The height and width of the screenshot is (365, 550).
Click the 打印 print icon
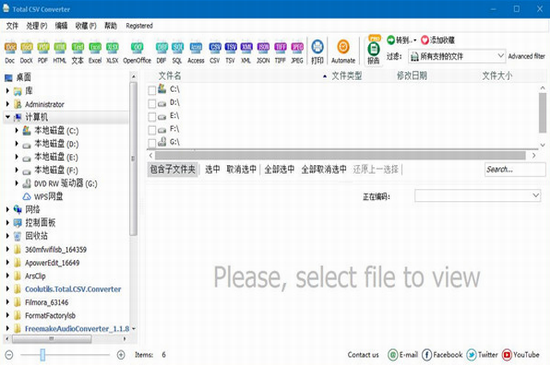click(x=317, y=52)
